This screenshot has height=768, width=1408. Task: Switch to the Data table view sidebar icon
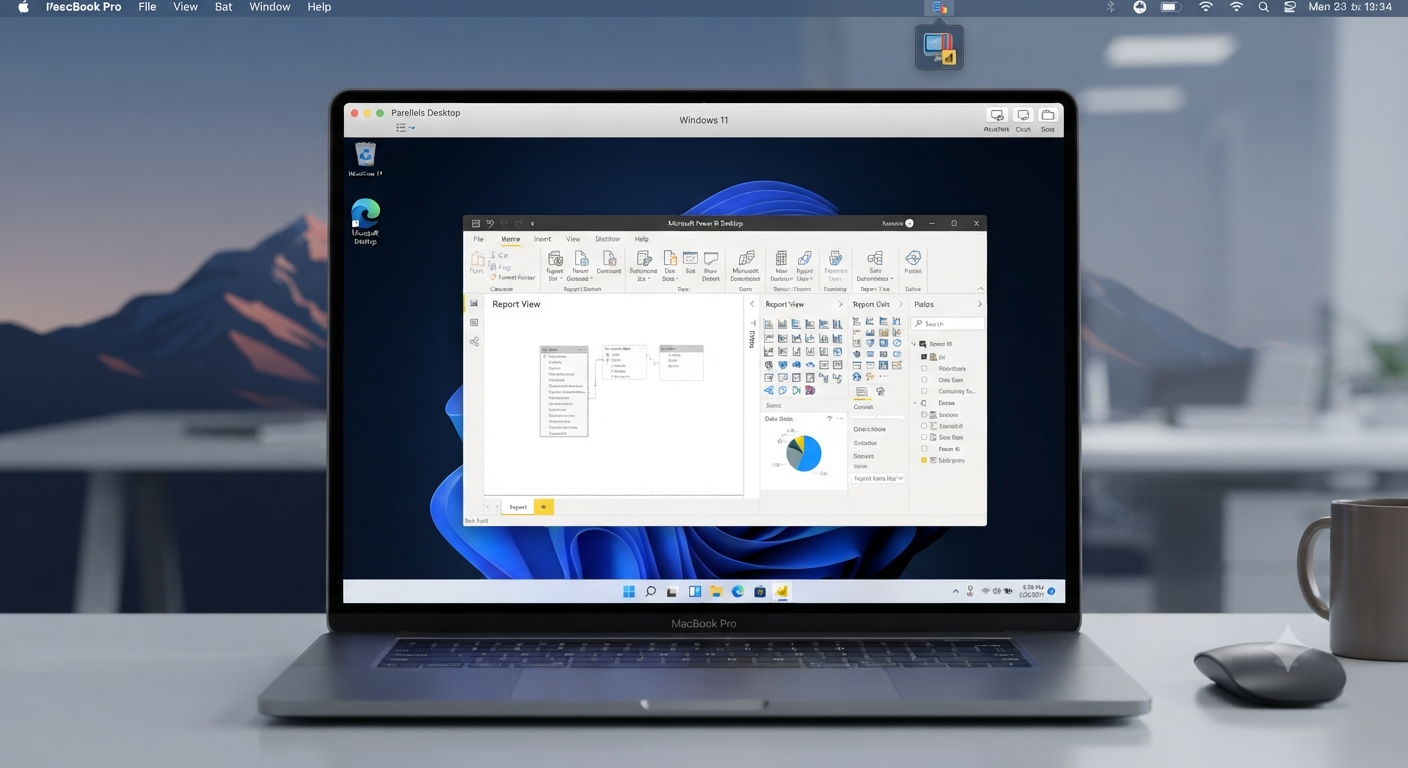point(474,322)
